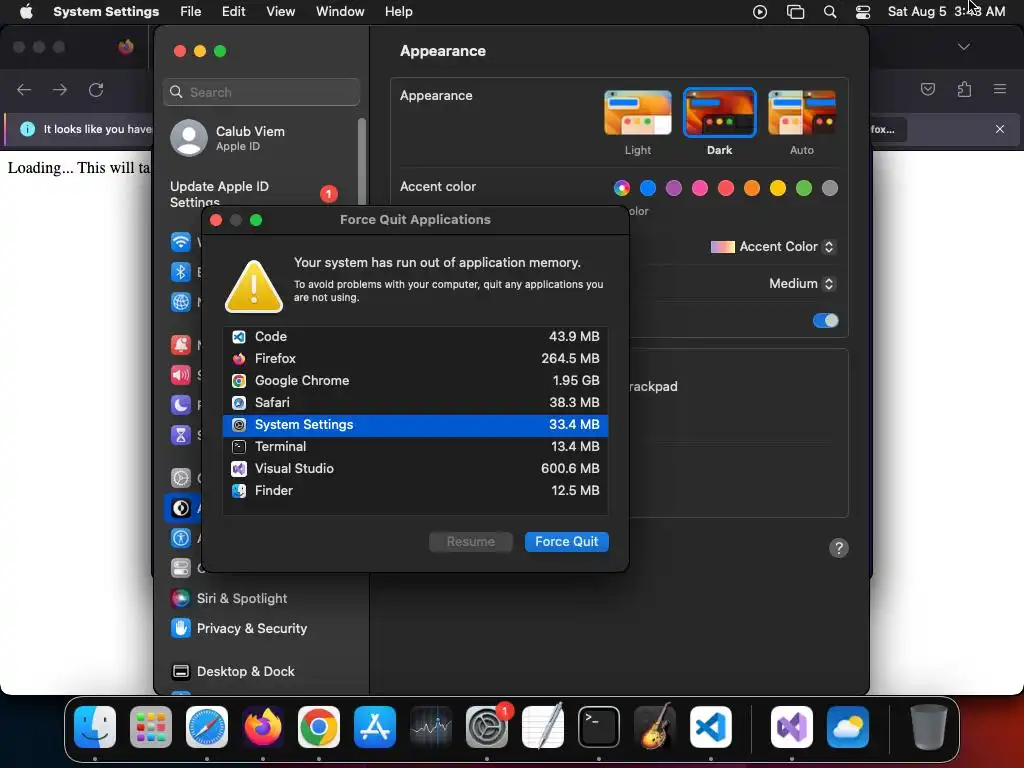Open the File menu
The height and width of the screenshot is (768, 1024).
point(191,12)
